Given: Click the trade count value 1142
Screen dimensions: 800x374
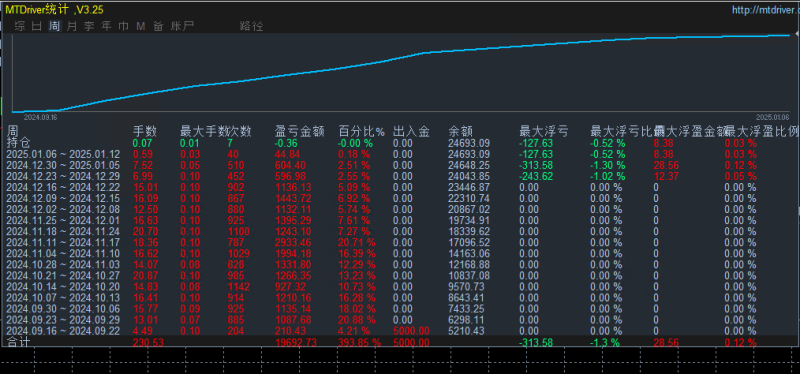Looking at the screenshot, I should pyautogui.click(x=239, y=286).
